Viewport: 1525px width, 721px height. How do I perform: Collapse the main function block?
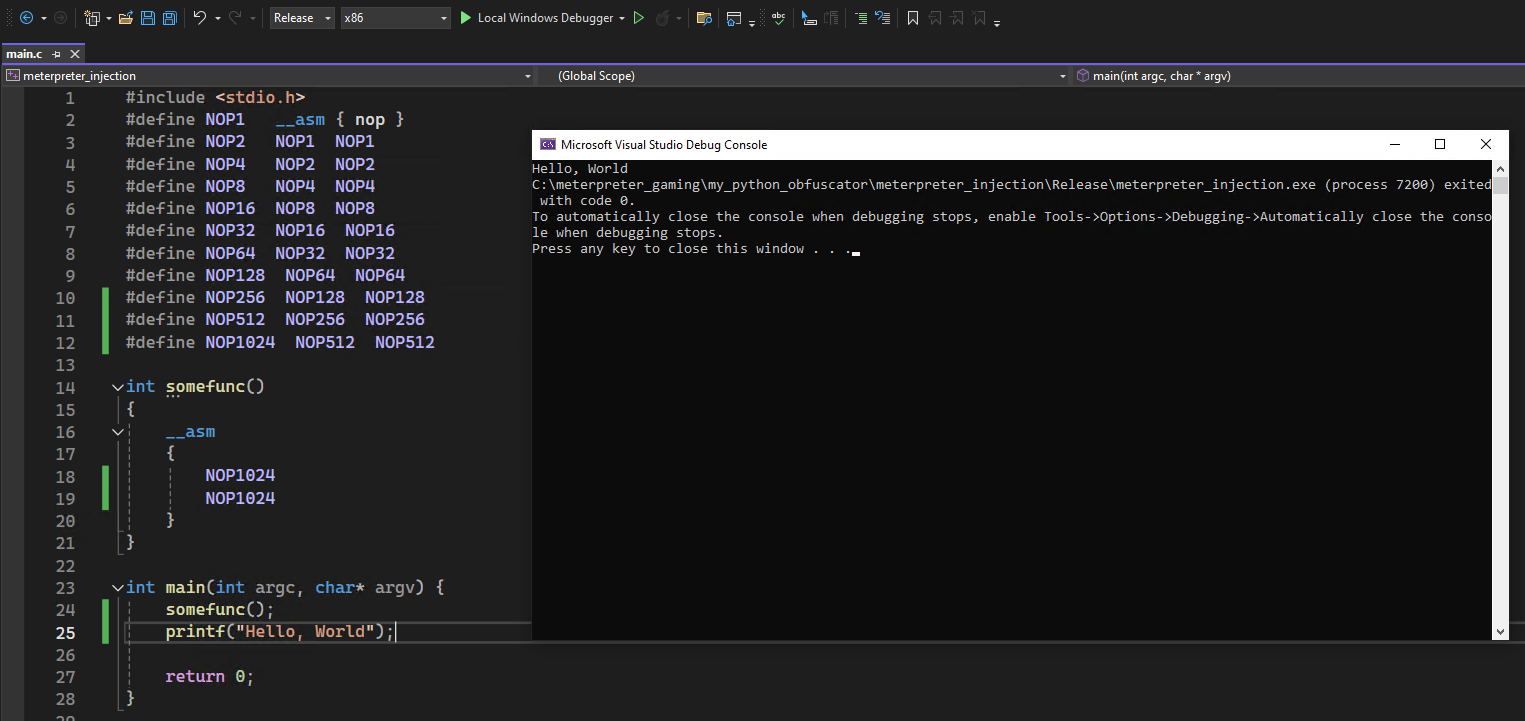[x=119, y=588]
